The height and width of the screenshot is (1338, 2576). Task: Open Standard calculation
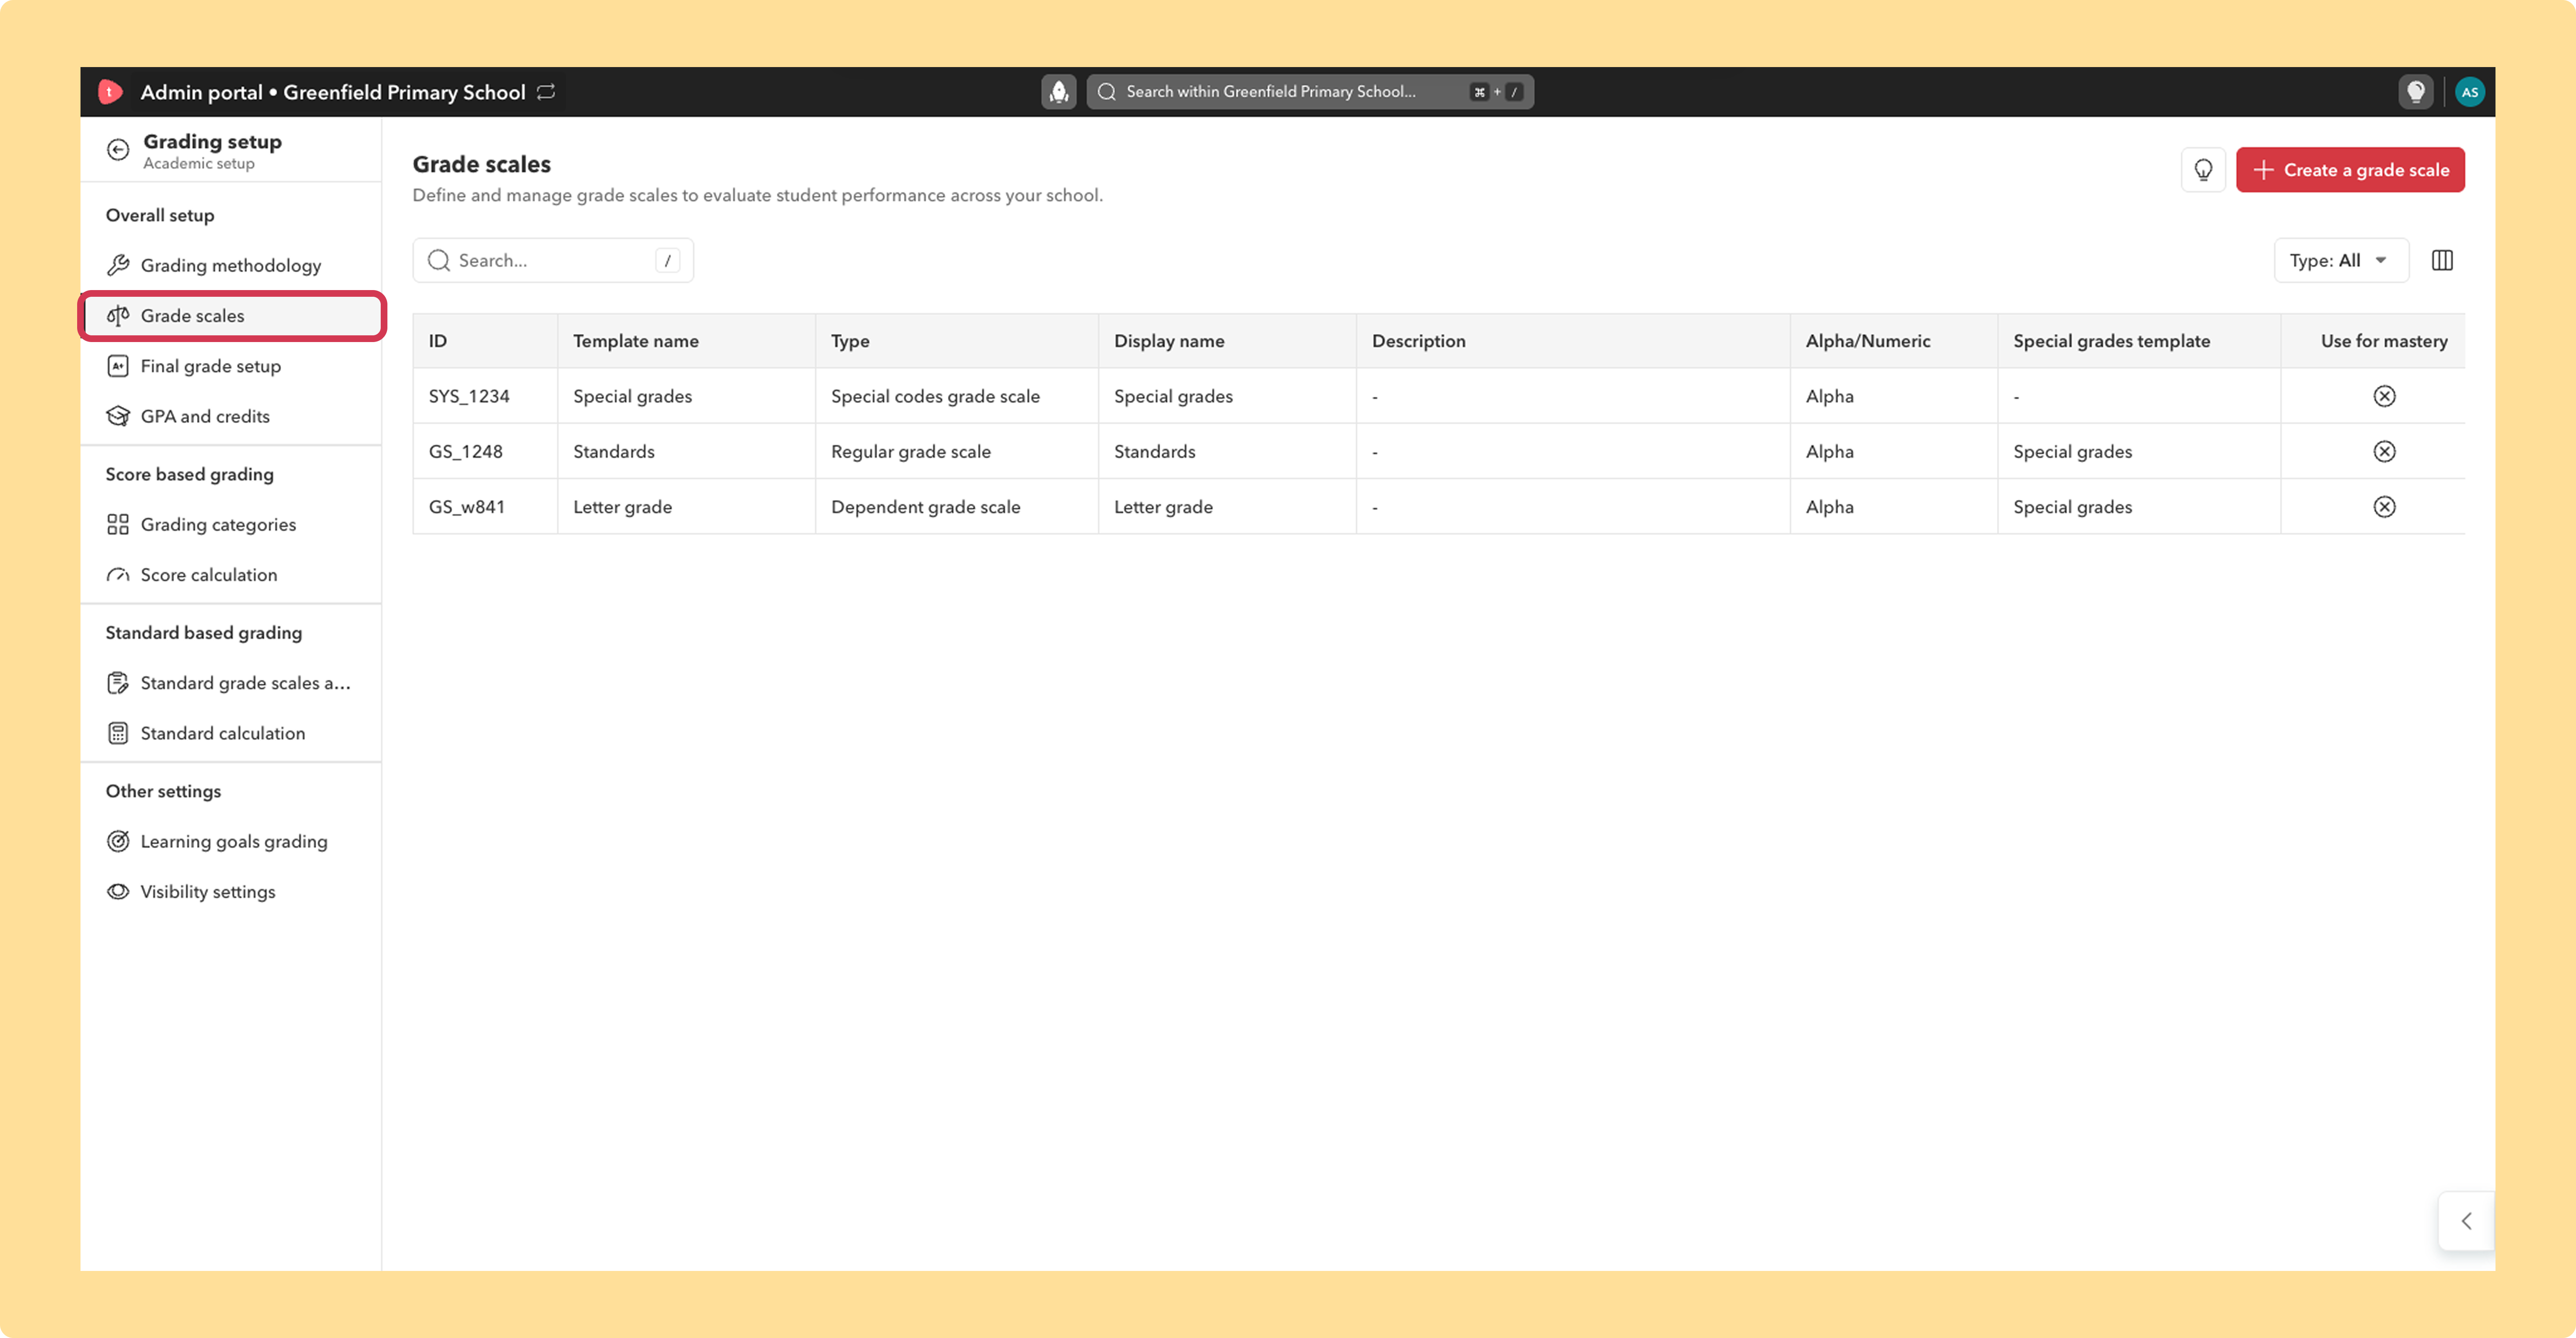(231, 733)
